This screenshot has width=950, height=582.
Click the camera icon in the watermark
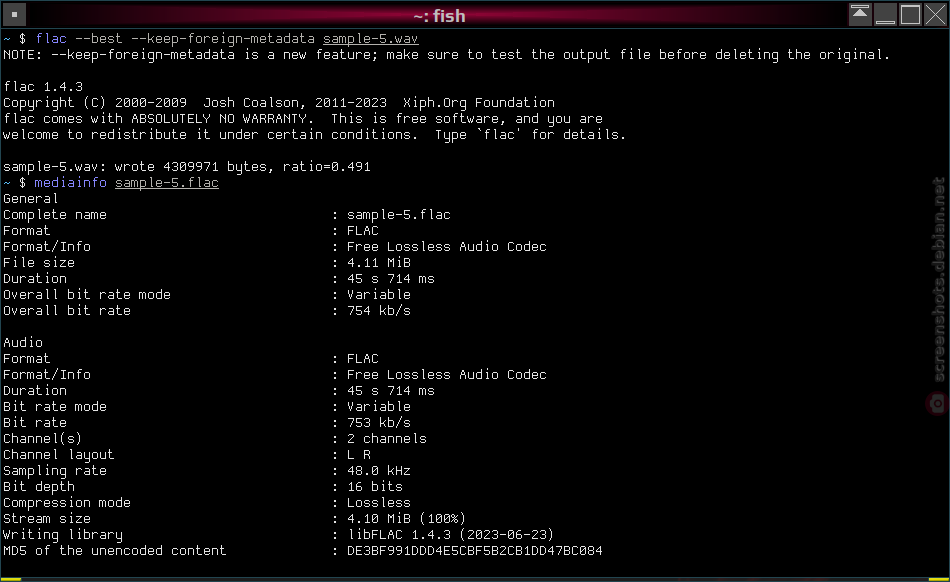938,403
